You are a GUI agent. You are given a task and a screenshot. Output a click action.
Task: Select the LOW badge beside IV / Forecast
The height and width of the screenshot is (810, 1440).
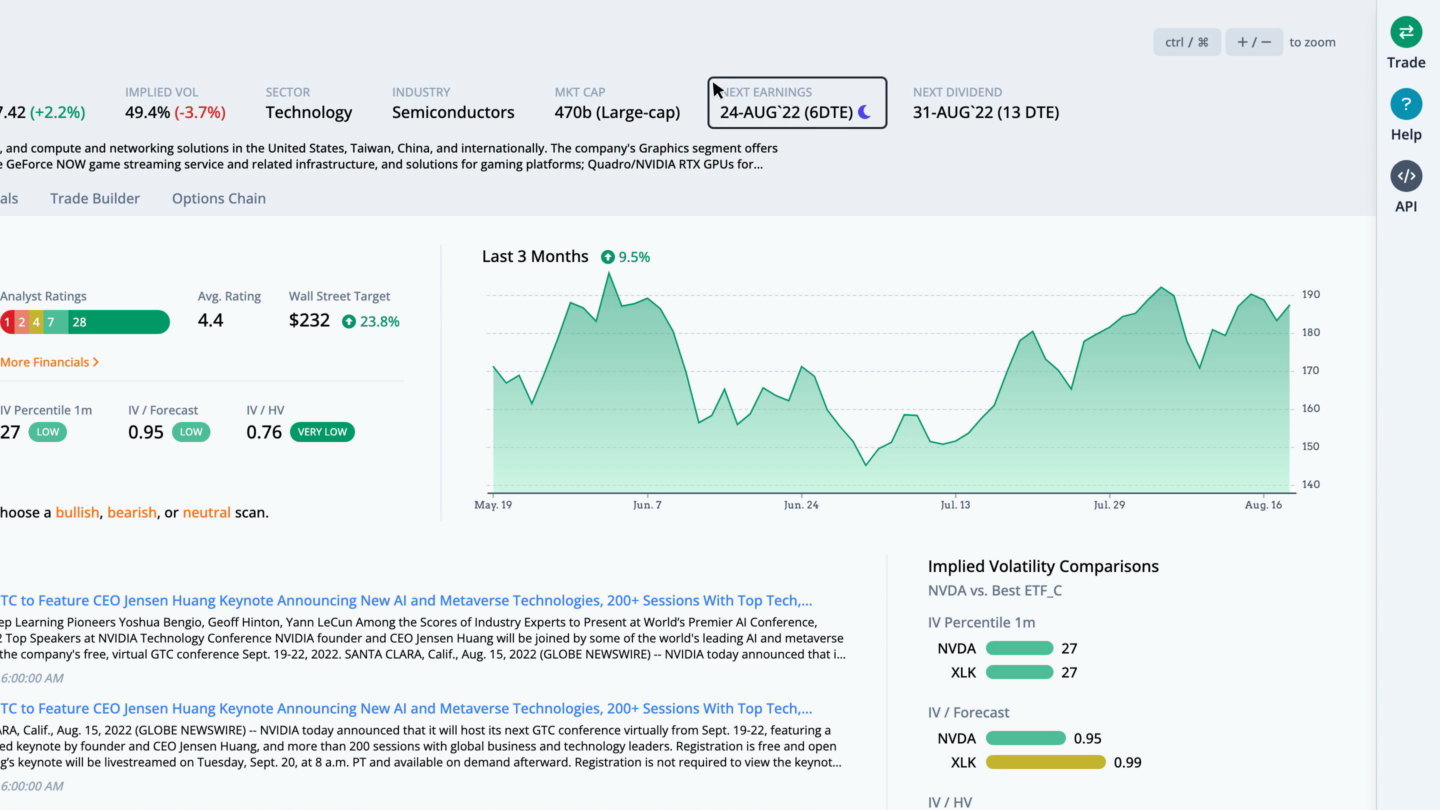[x=191, y=432]
